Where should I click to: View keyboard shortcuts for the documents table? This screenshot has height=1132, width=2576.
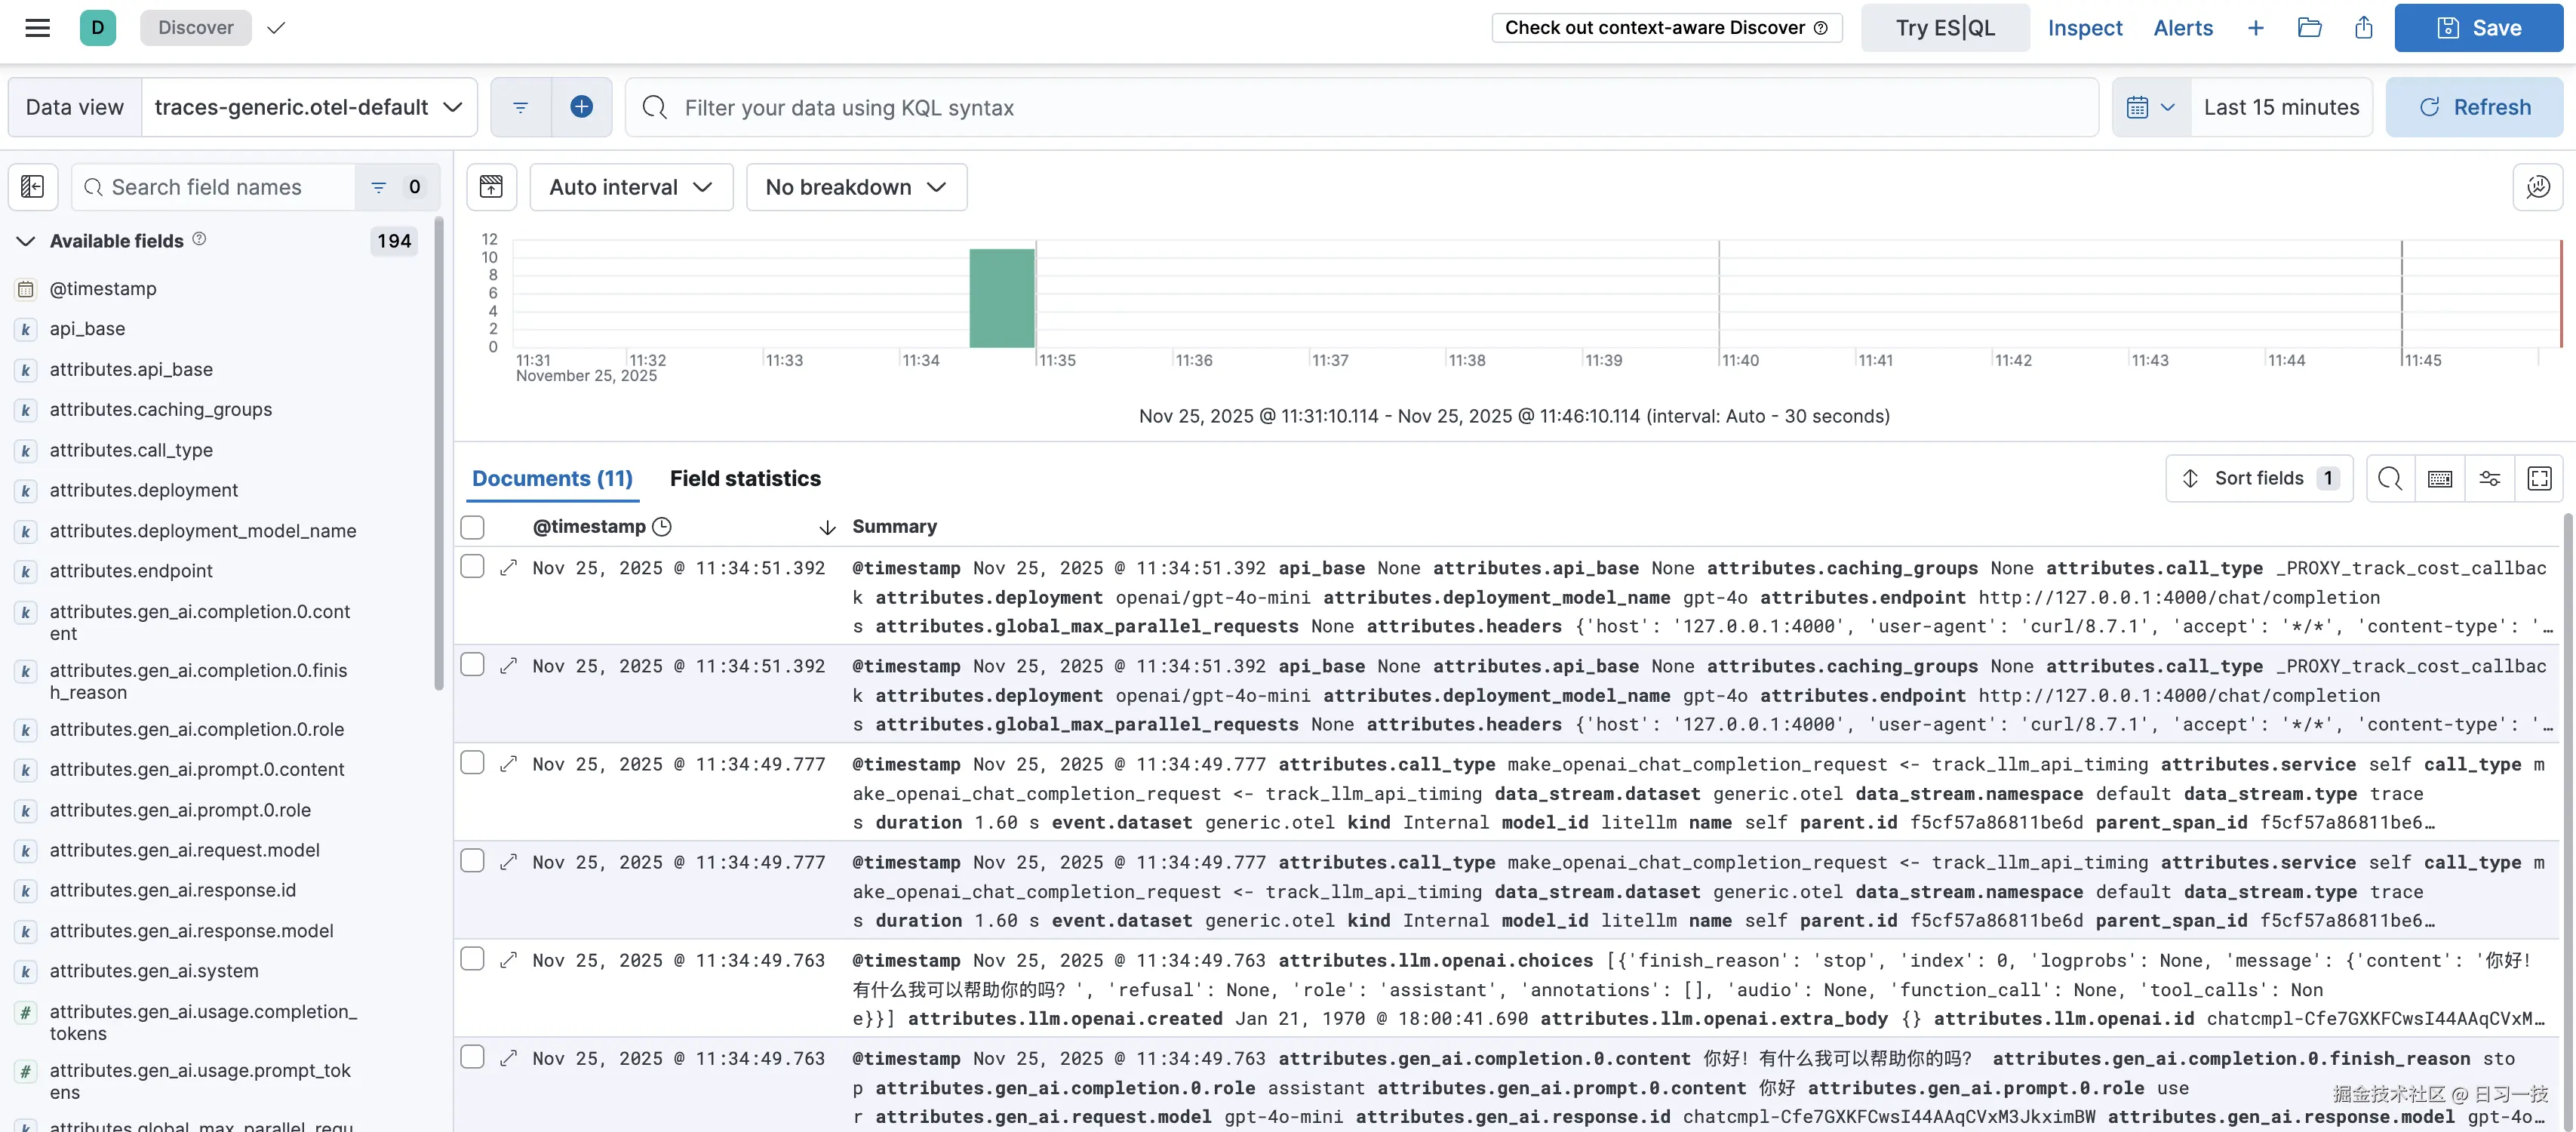2440,478
